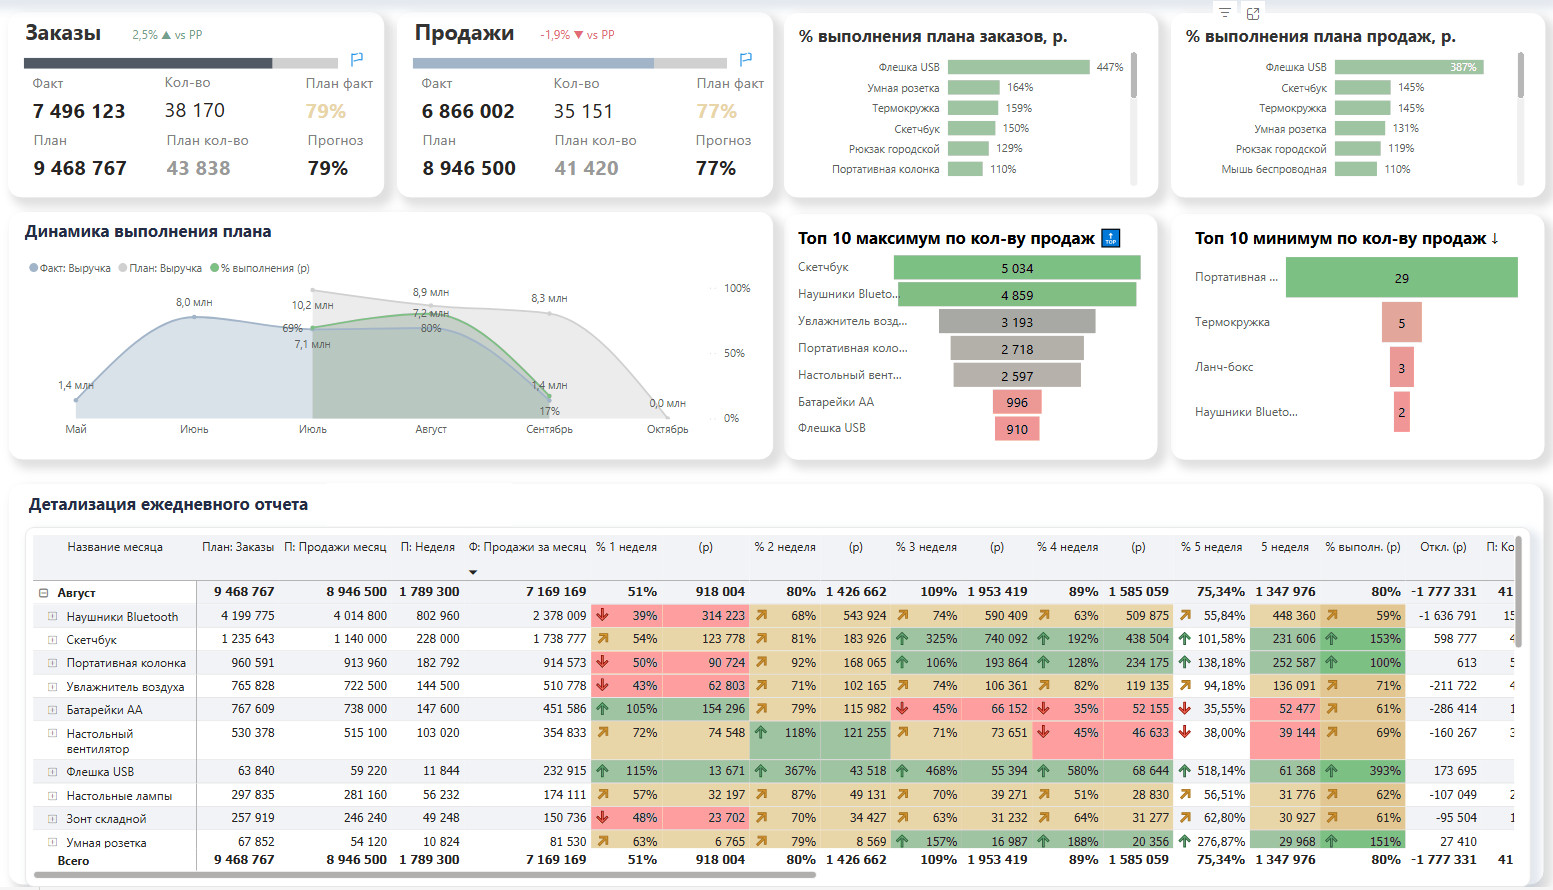Click the flag icon in the Продажи card
Viewport: 1553px width, 890px height.
(745, 59)
